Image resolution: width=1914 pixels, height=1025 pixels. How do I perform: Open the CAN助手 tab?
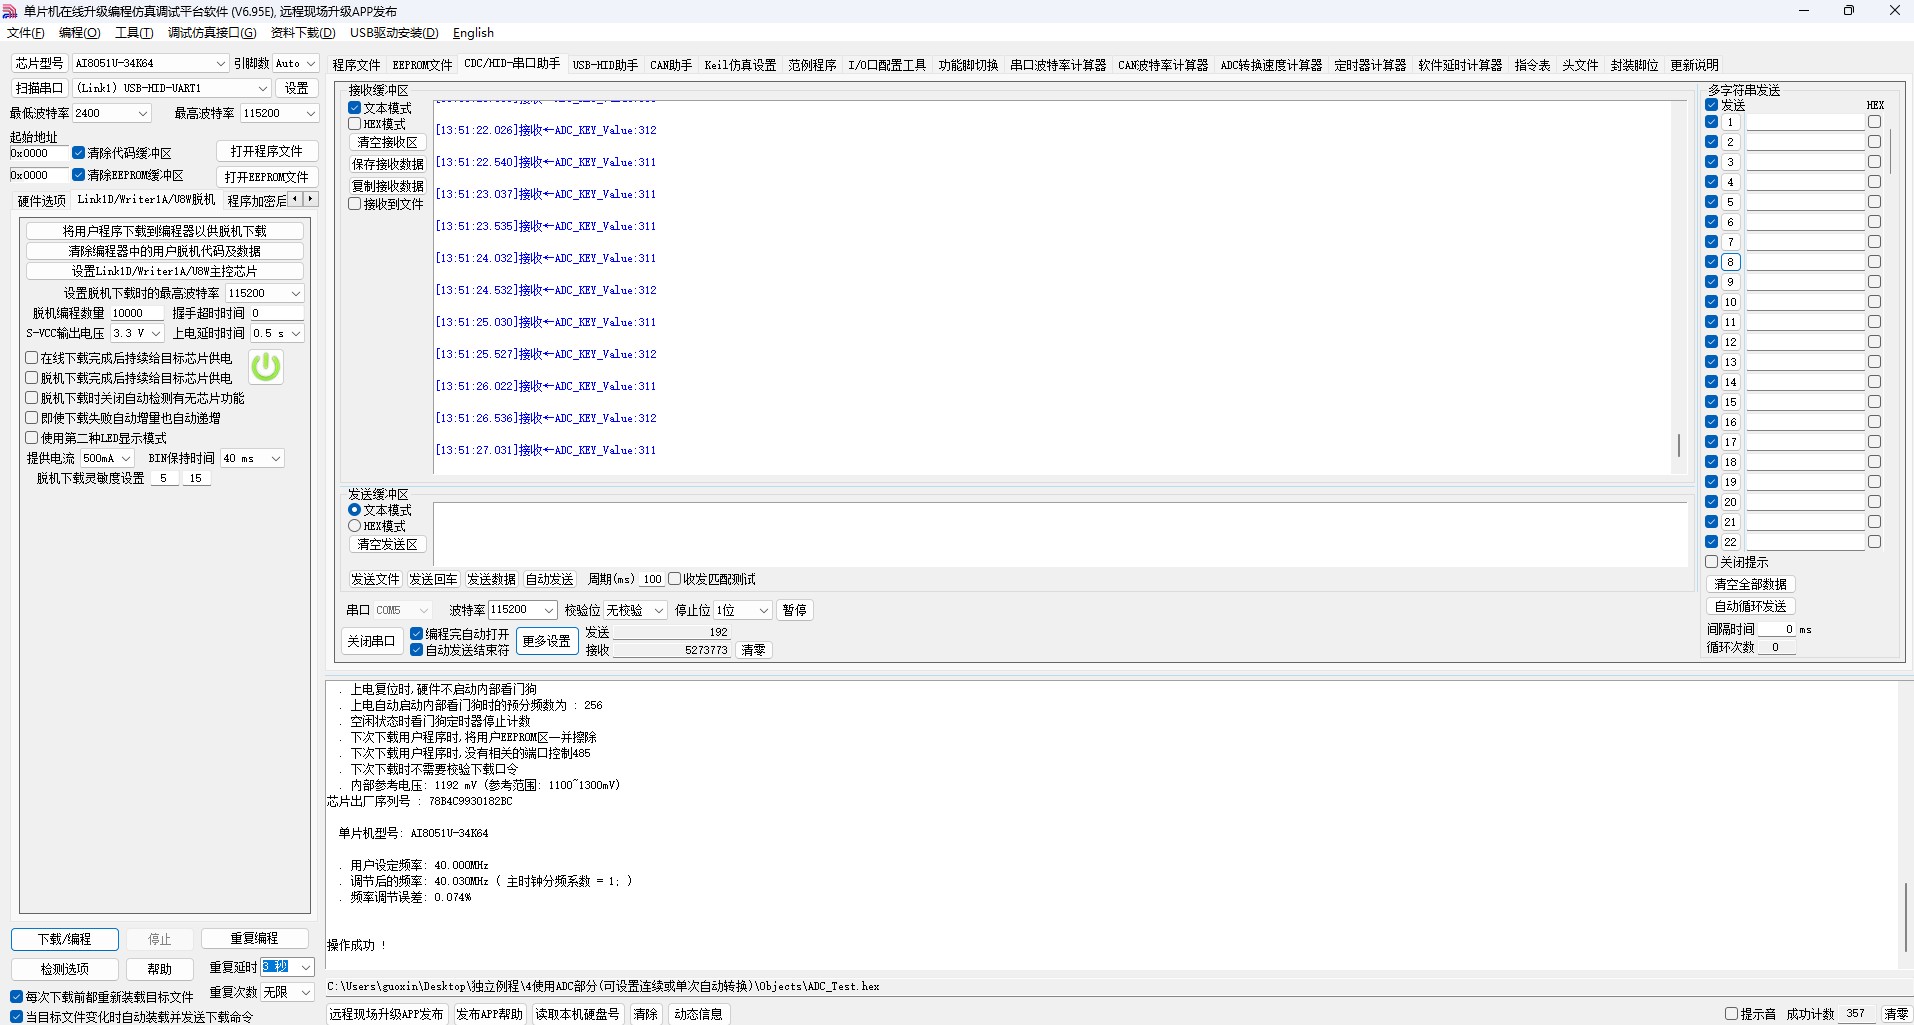tap(671, 65)
